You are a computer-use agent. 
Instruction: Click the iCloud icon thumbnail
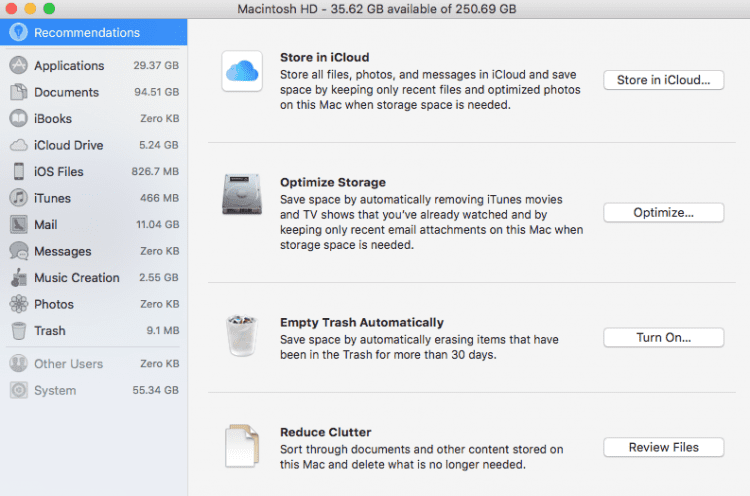point(242,71)
